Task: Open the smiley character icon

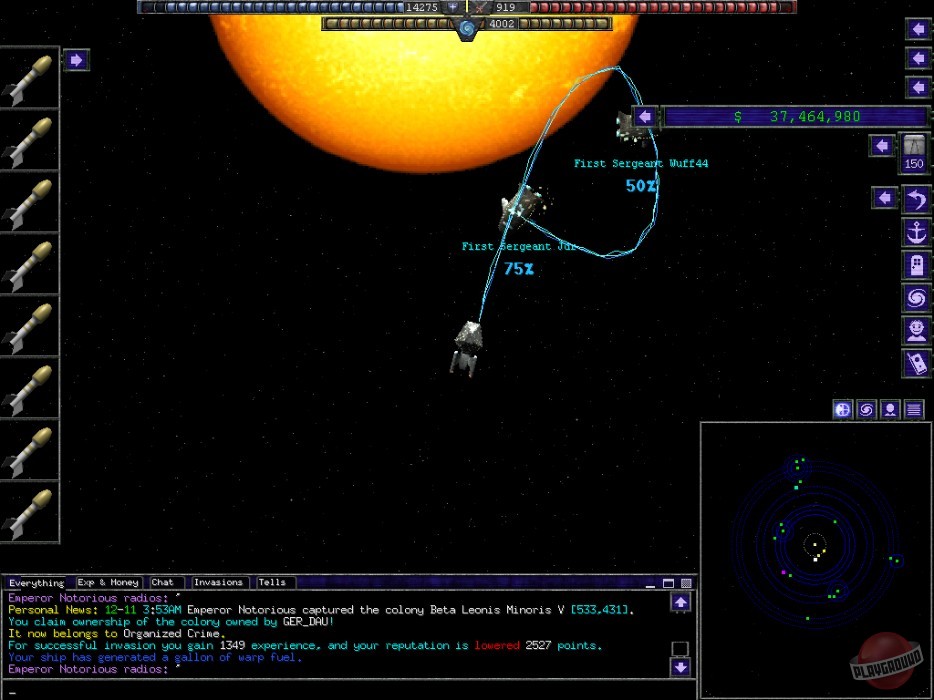Action: (x=915, y=330)
